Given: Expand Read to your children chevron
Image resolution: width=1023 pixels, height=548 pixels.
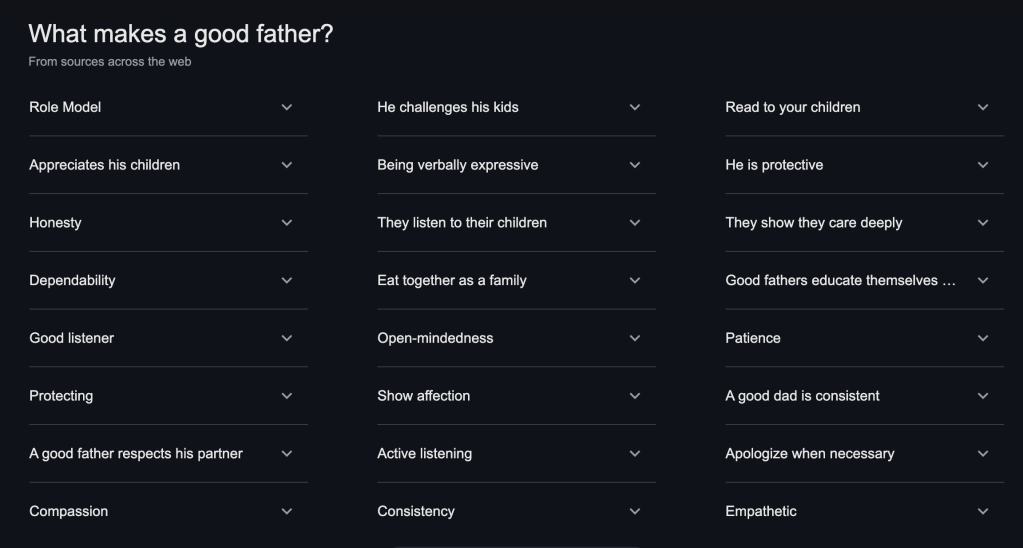Looking at the screenshot, I should pos(983,107).
